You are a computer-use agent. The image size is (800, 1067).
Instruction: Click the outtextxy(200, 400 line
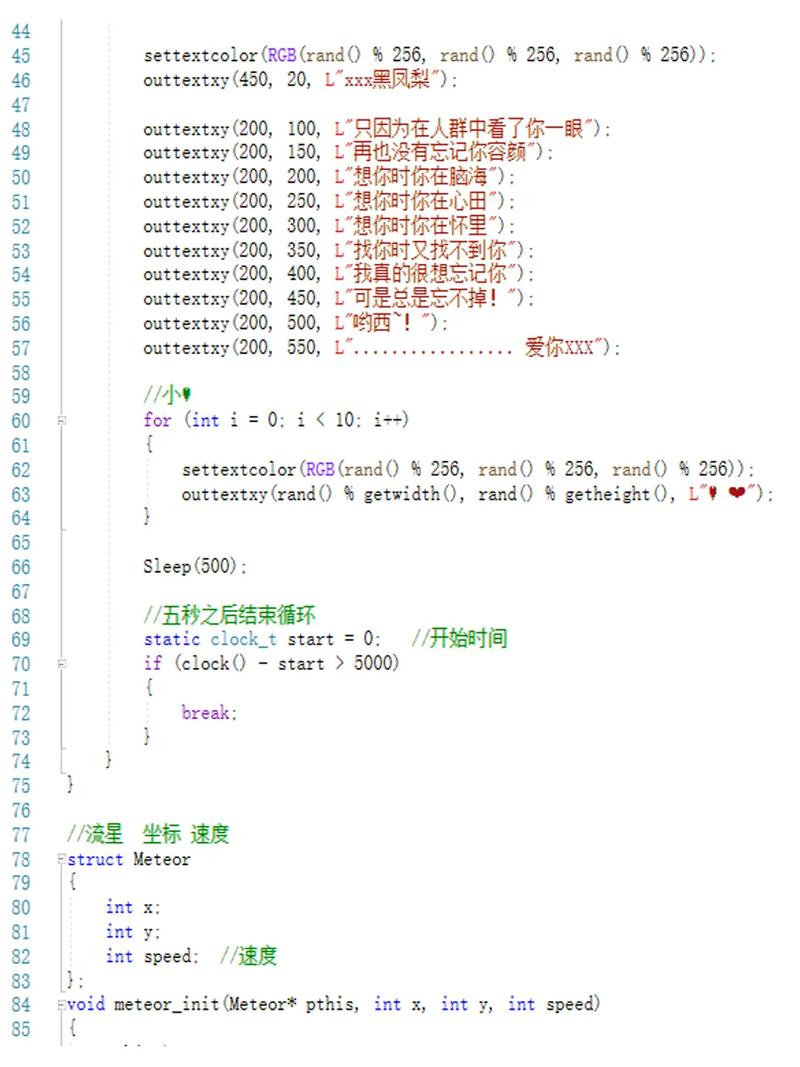point(338,274)
